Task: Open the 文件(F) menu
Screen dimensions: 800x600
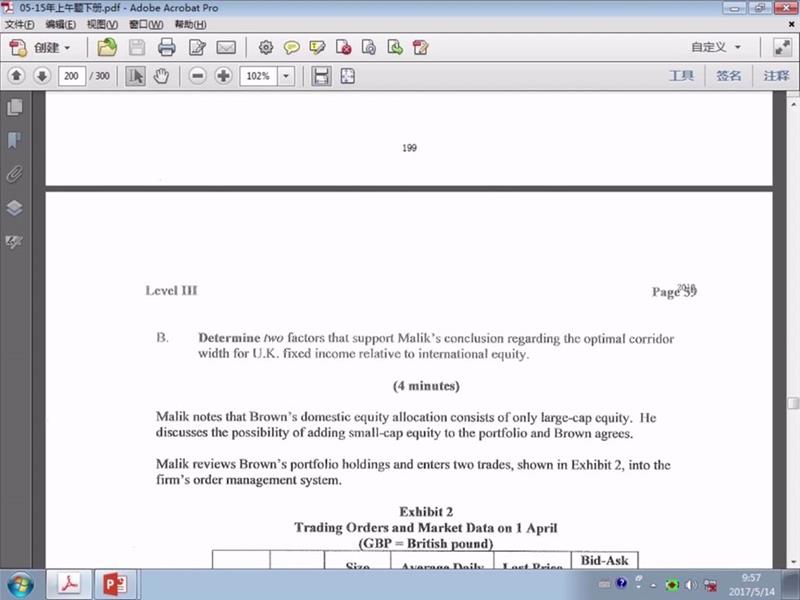Action: pyautogui.click(x=19, y=24)
